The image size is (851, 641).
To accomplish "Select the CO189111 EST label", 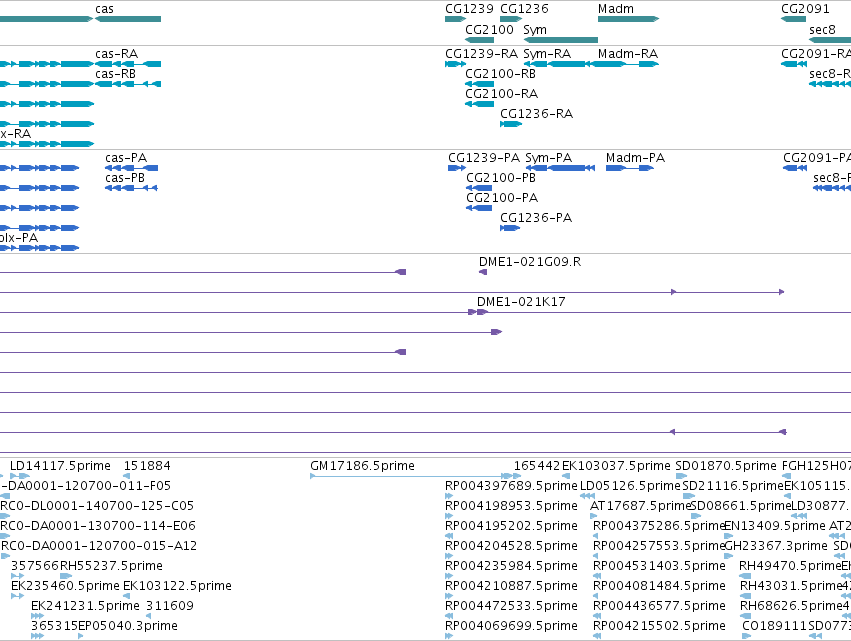I will (774, 626).
